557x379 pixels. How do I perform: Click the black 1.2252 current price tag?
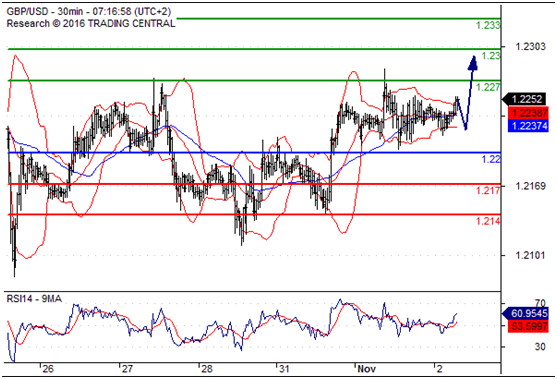pyautogui.click(x=525, y=99)
